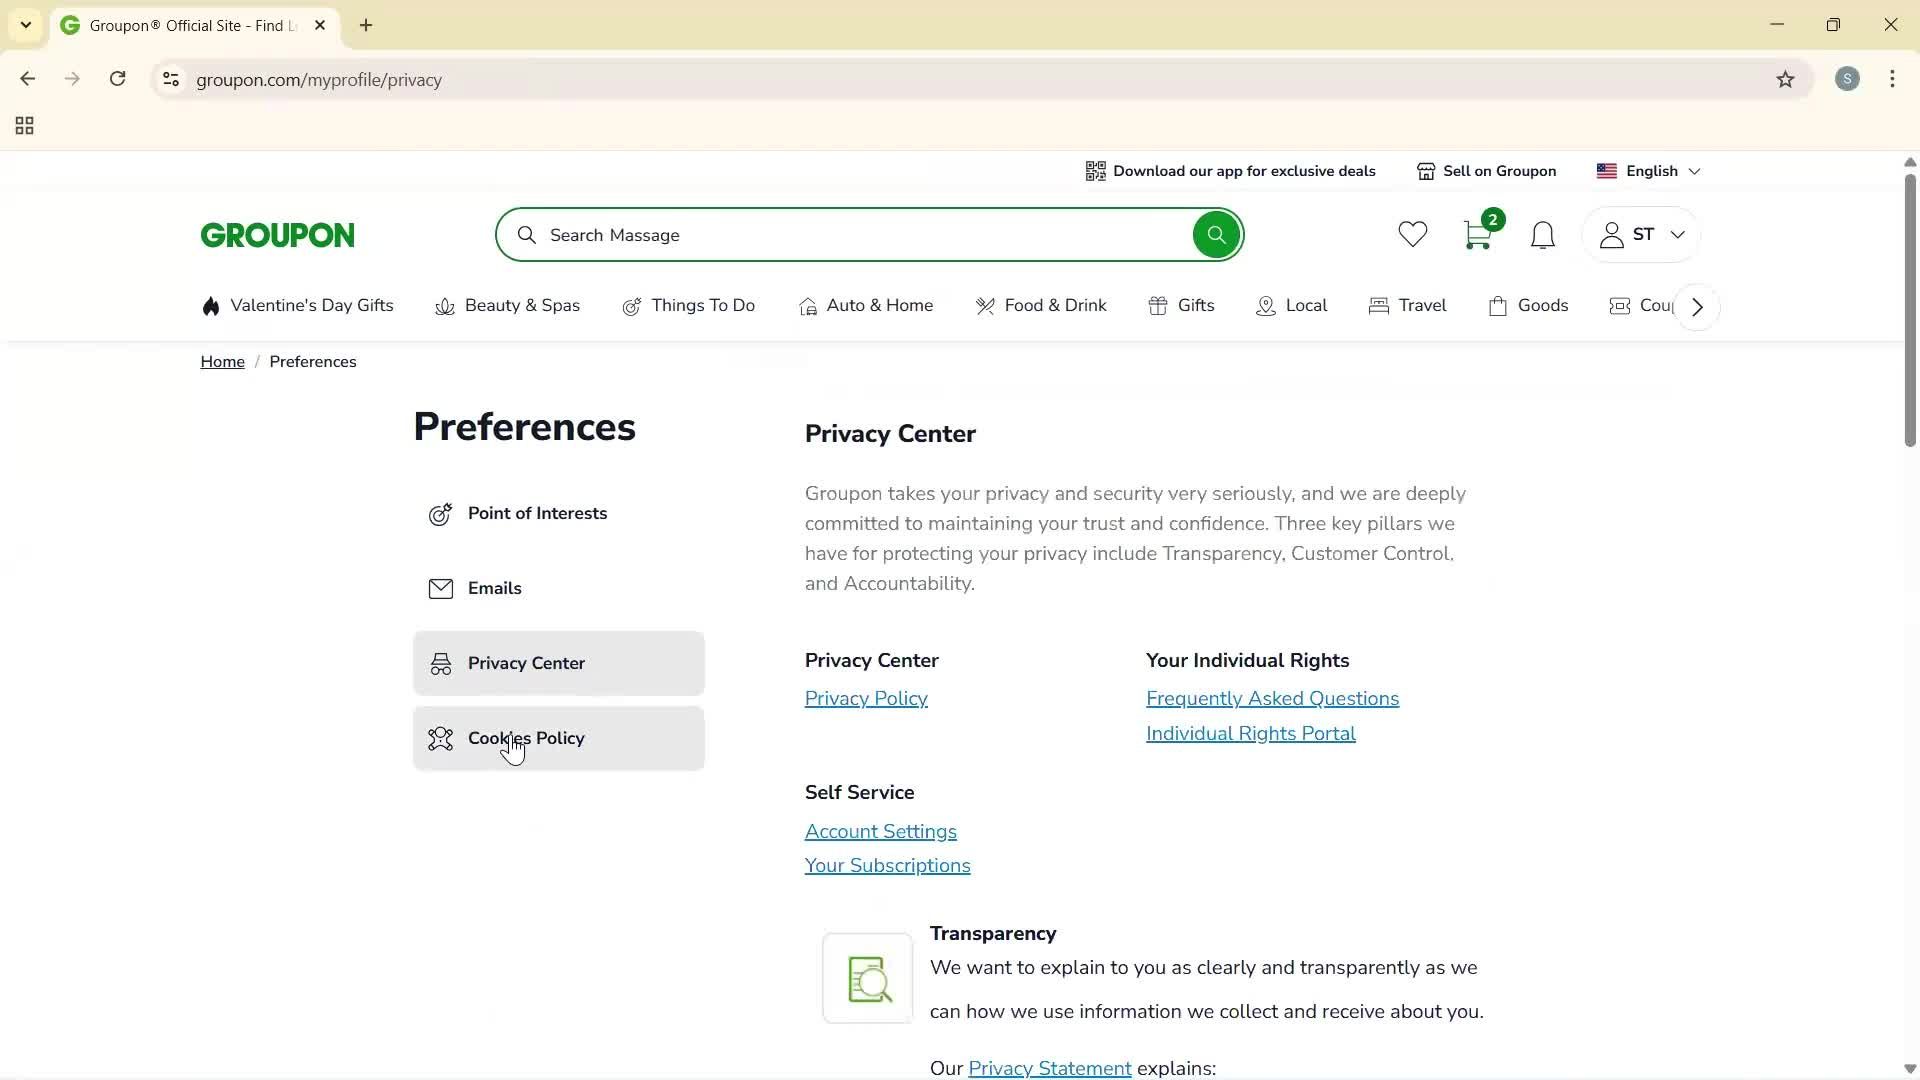
Task: View the shopping cart with 2 items
Action: pyautogui.click(x=1478, y=234)
